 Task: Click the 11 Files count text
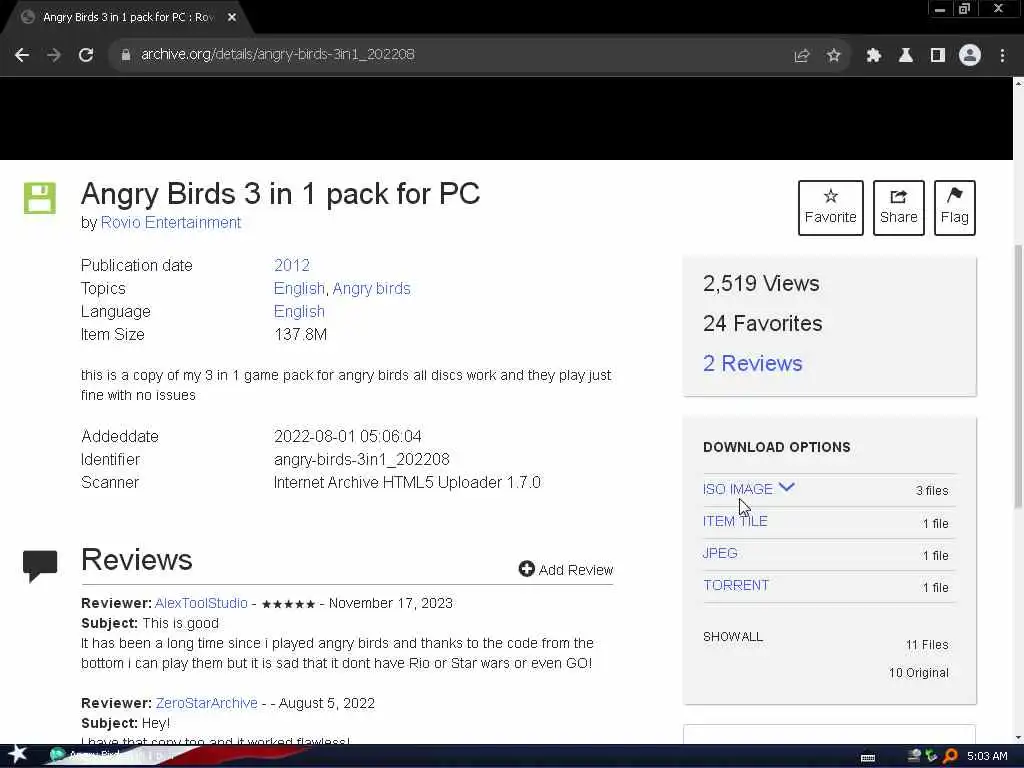point(927,645)
